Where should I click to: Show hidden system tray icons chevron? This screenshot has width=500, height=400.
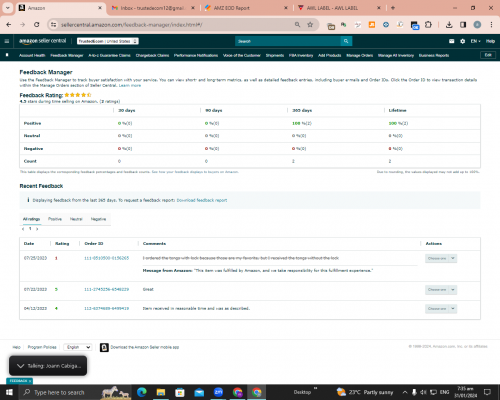click(405, 392)
